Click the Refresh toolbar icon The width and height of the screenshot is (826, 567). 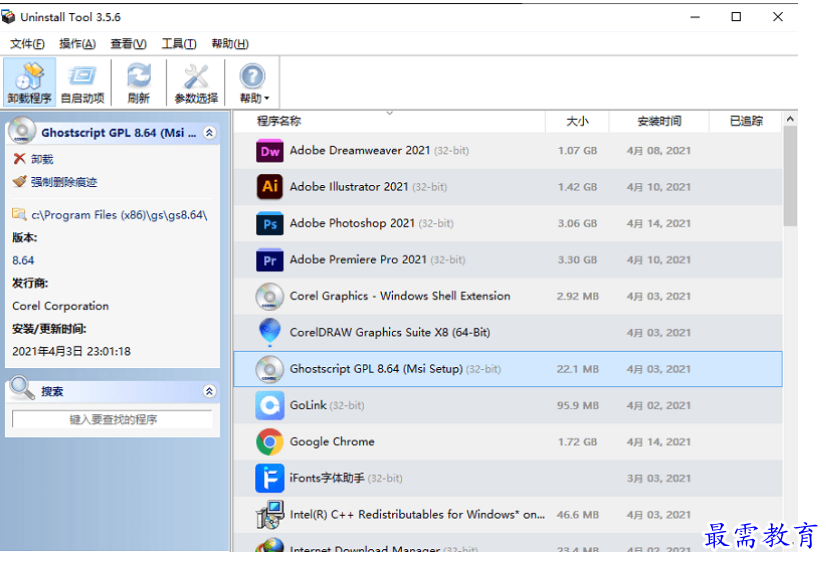[139, 82]
